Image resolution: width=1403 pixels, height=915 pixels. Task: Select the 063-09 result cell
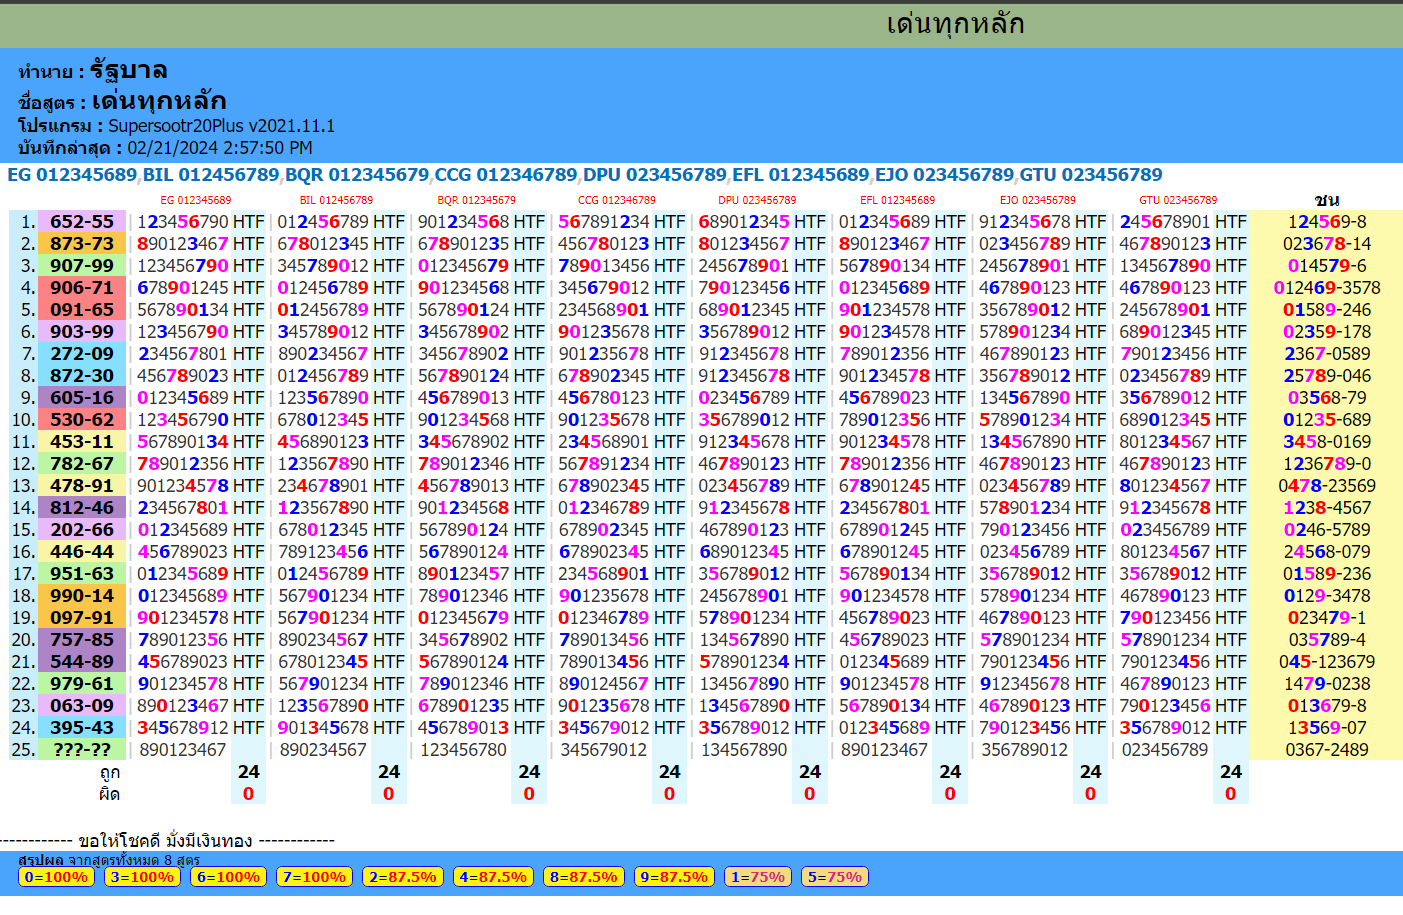tap(82, 706)
